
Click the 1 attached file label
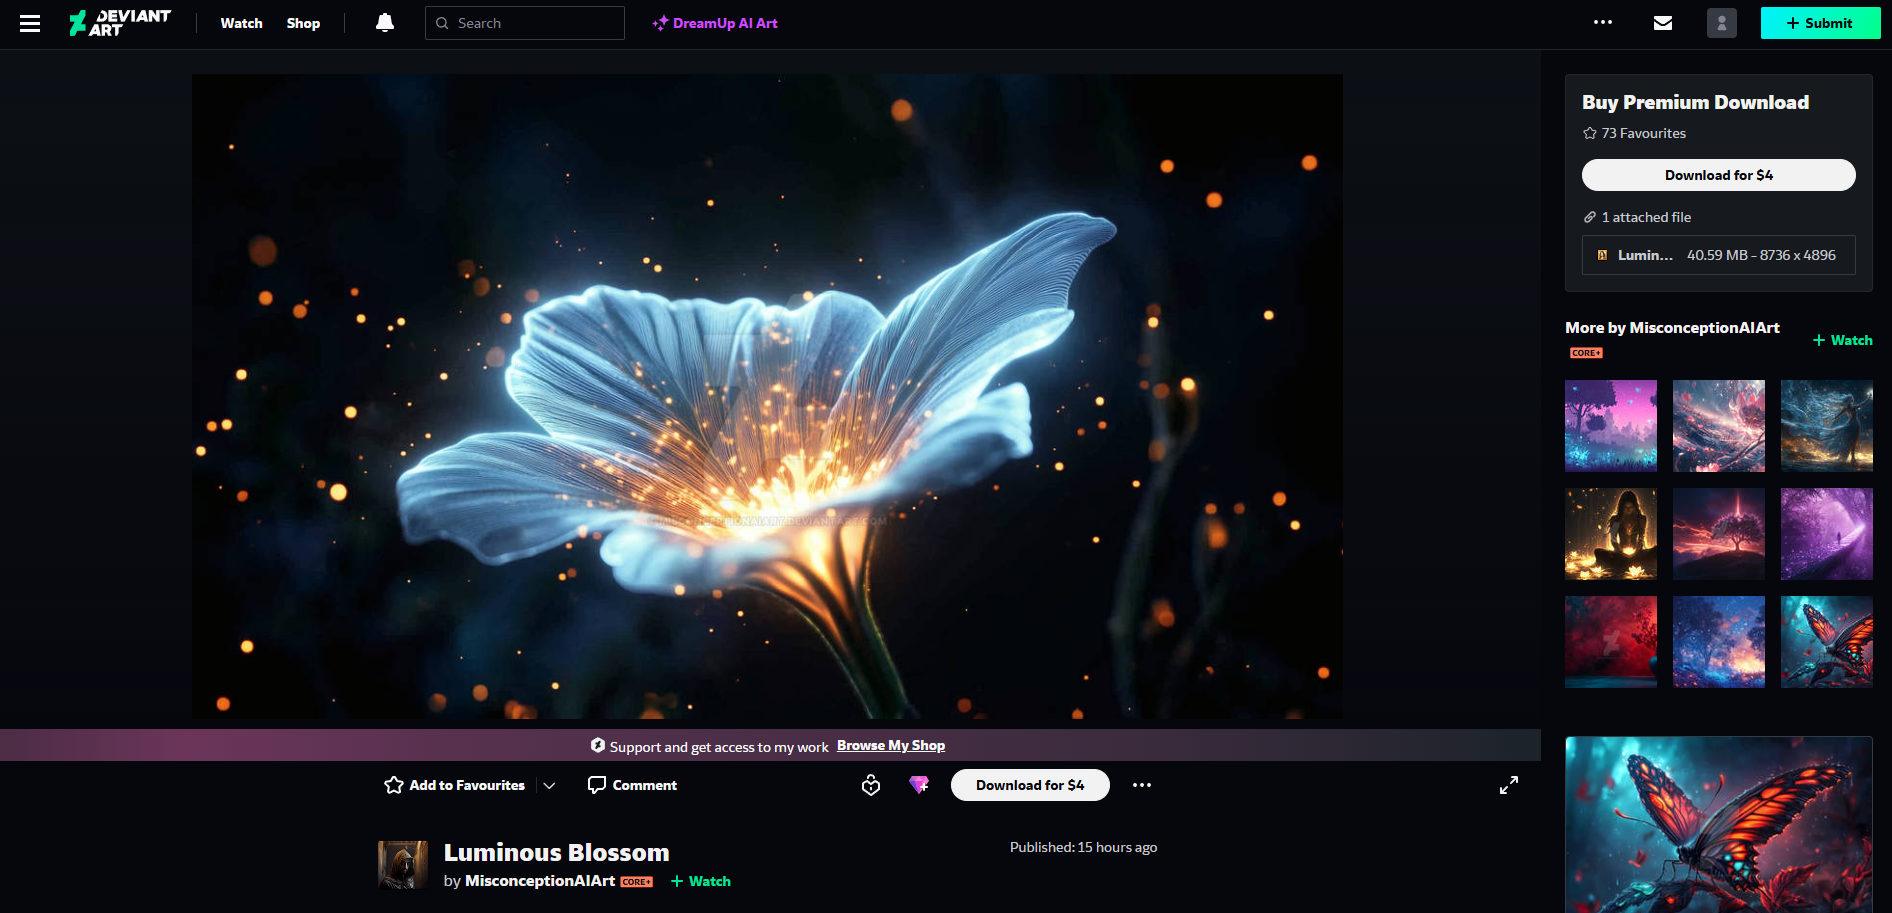pyautogui.click(x=1637, y=217)
